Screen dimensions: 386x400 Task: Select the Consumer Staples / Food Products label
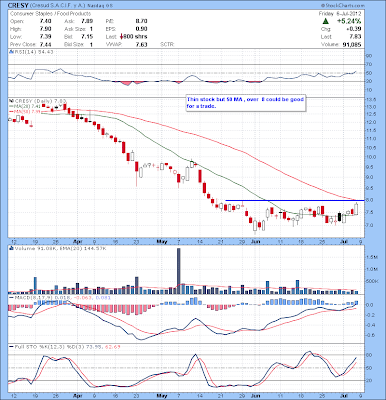(50, 14)
